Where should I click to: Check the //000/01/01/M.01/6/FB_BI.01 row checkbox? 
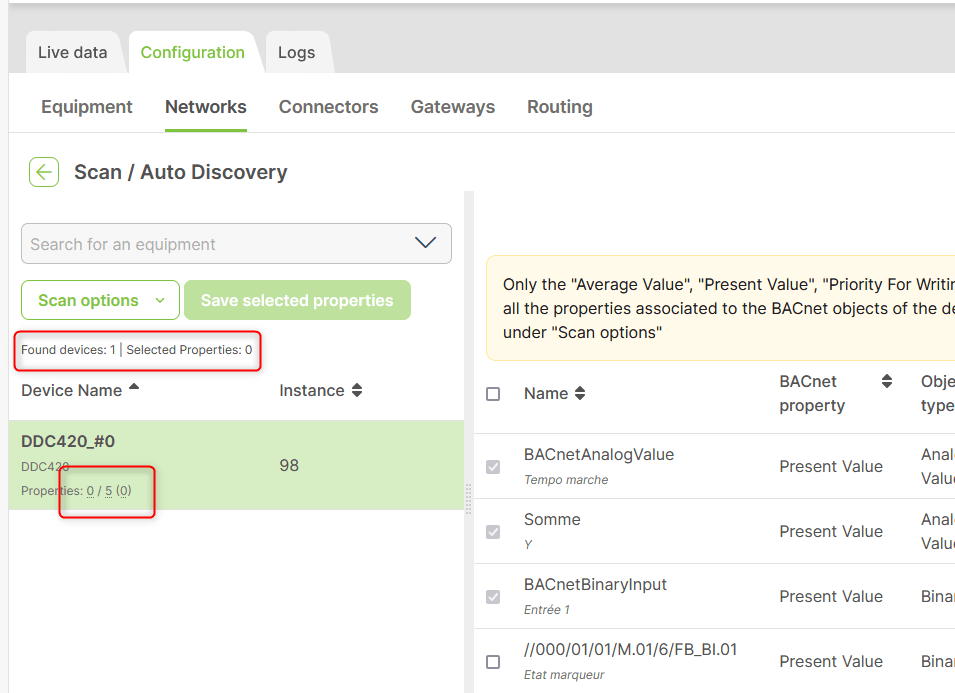pyautogui.click(x=493, y=662)
